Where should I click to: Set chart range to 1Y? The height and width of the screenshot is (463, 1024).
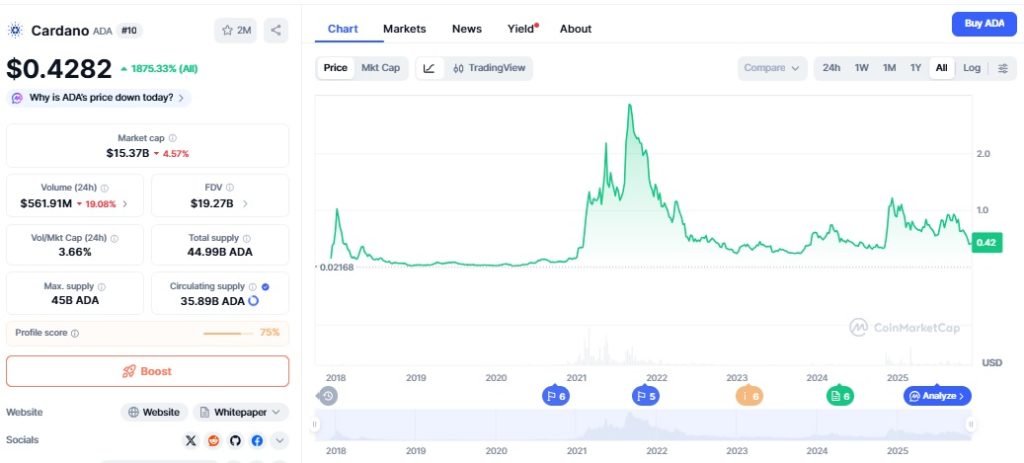point(916,68)
